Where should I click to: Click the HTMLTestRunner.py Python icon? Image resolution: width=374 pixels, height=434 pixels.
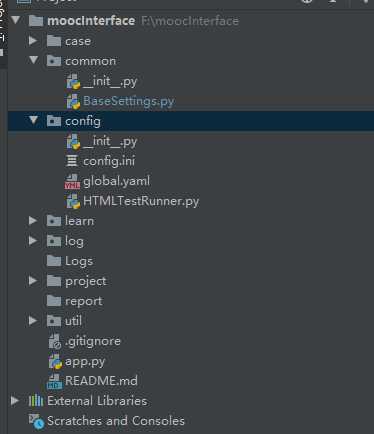tap(73, 202)
